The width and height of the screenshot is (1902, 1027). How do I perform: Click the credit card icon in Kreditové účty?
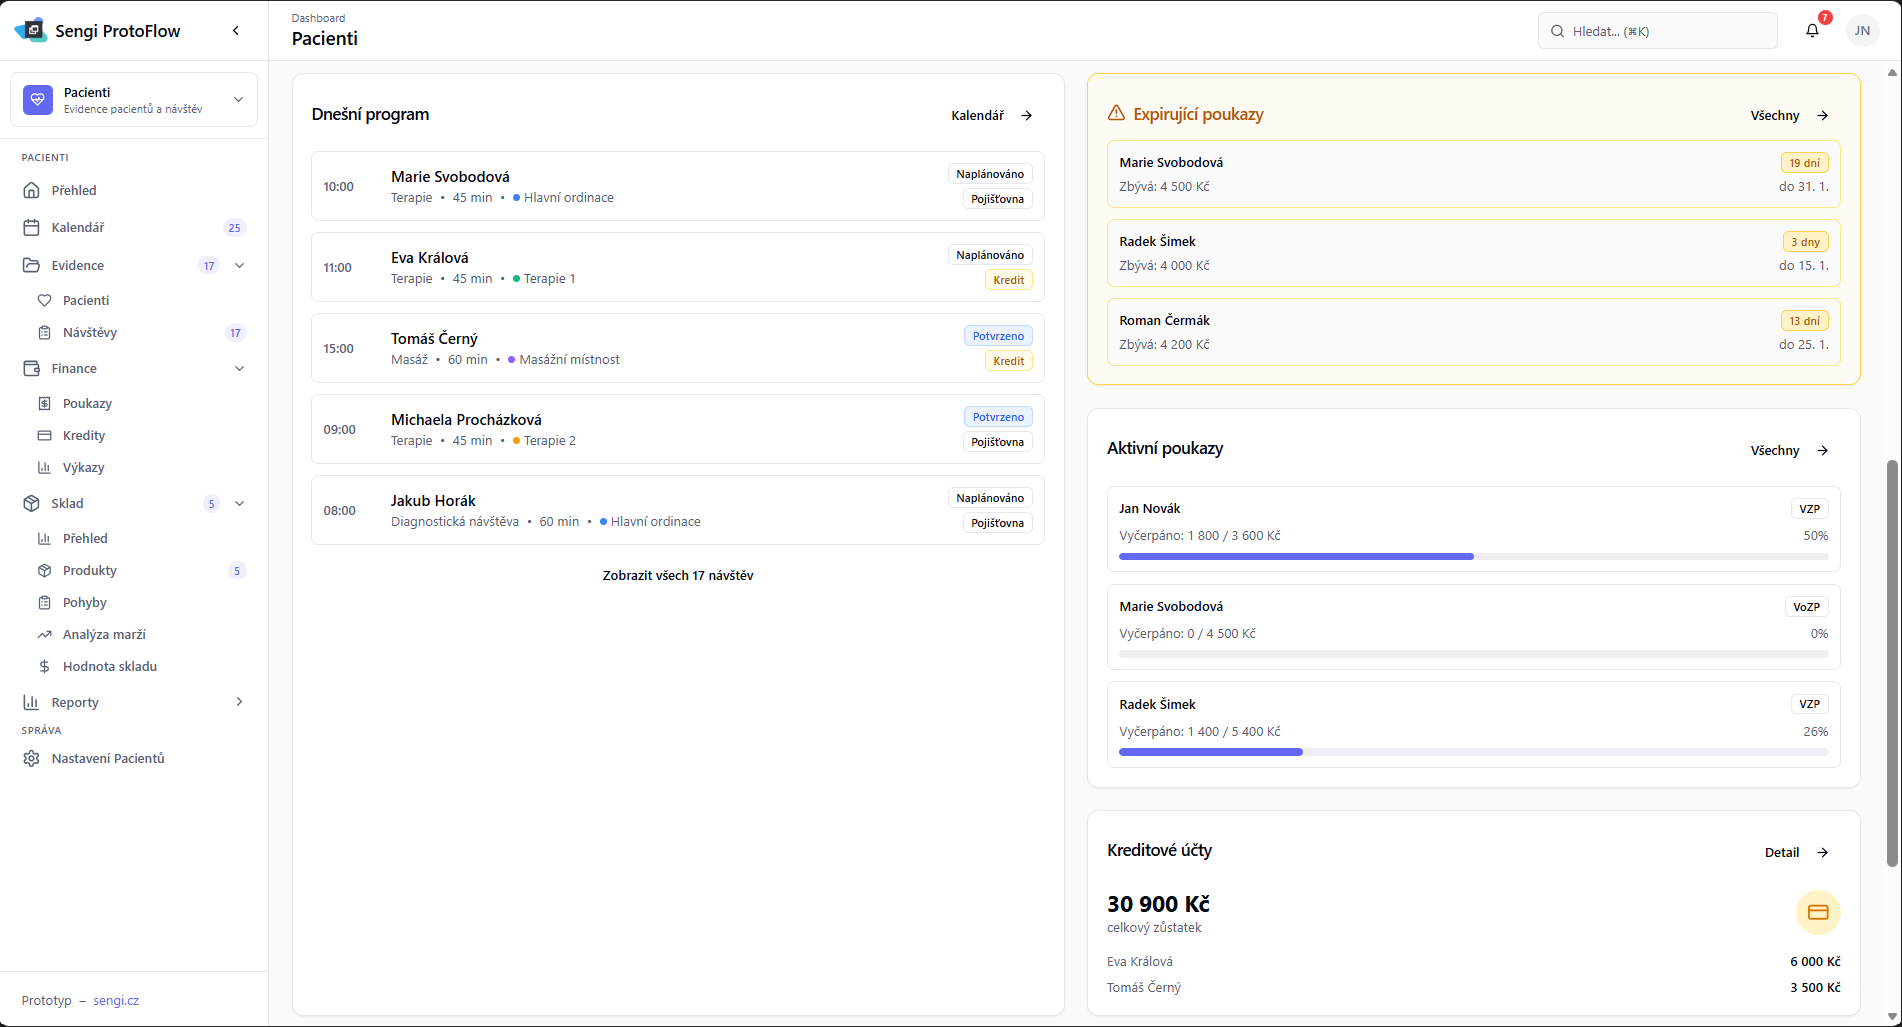(x=1818, y=912)
